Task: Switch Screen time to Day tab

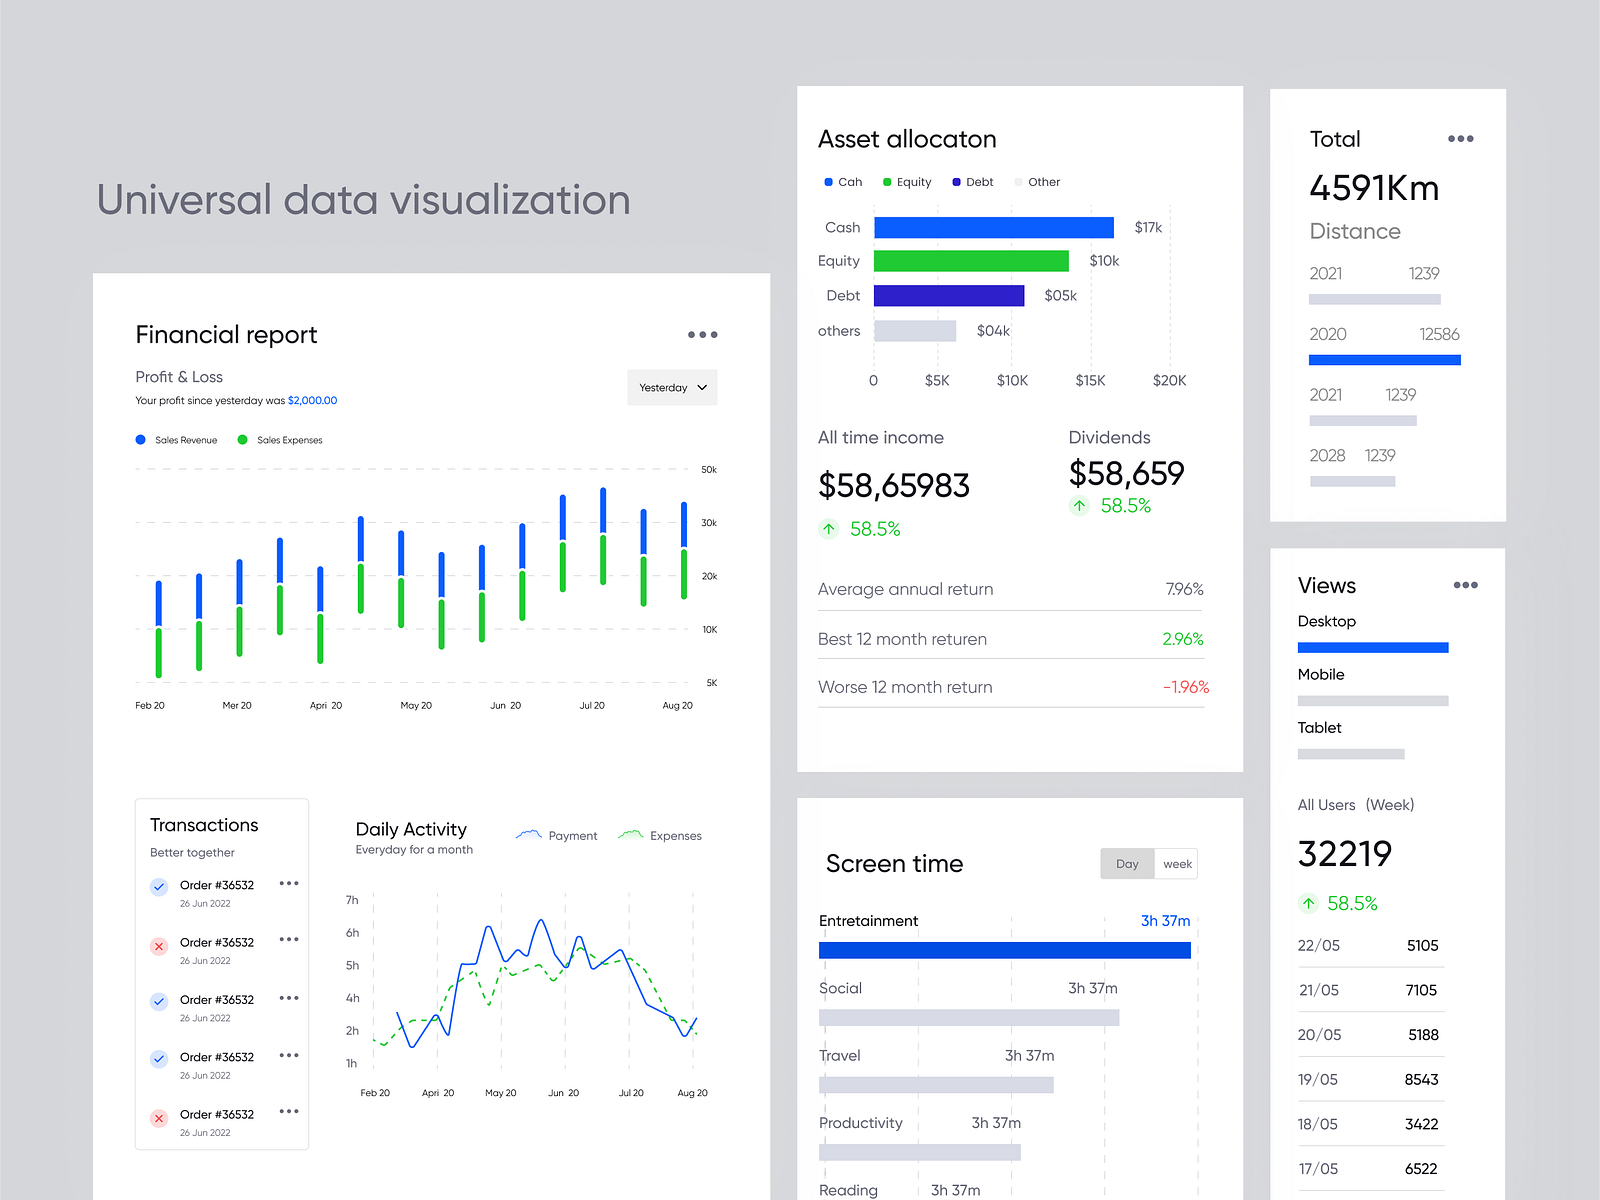Action: coord(1127,864)
